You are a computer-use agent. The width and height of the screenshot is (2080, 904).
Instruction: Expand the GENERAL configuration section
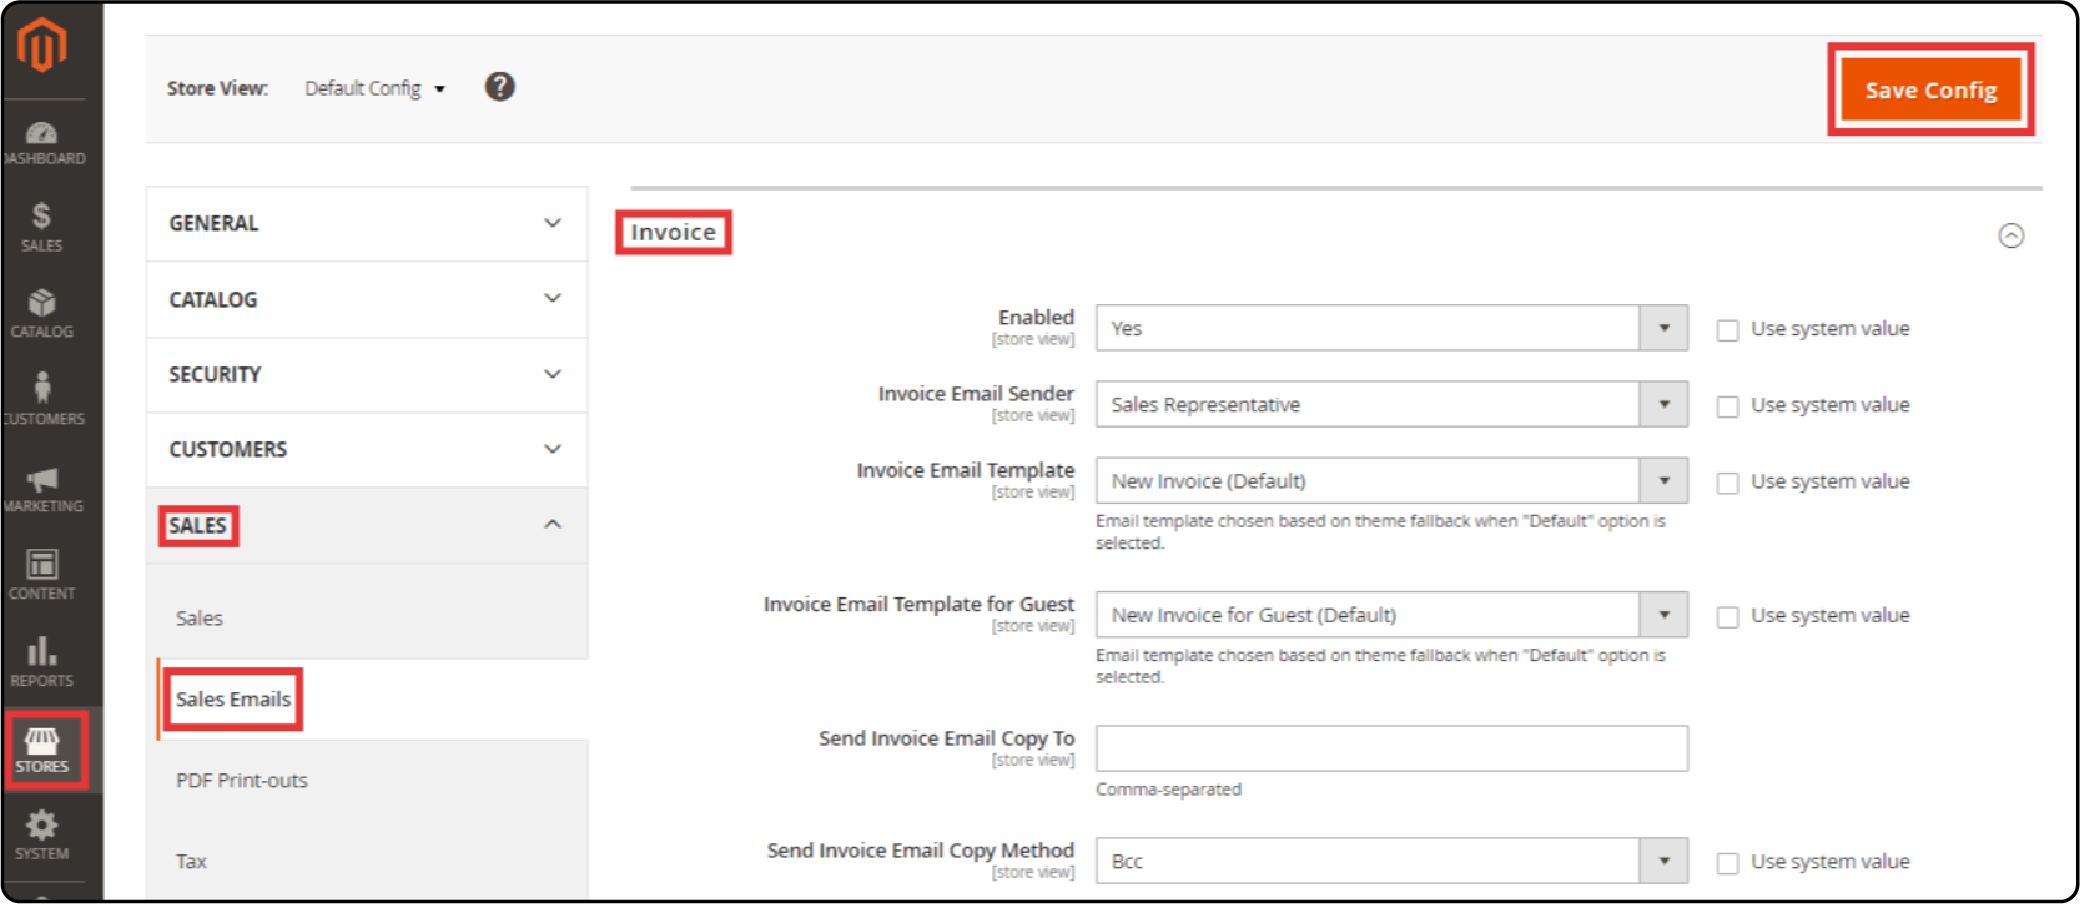pyautogui.click(x=367, y=223)
